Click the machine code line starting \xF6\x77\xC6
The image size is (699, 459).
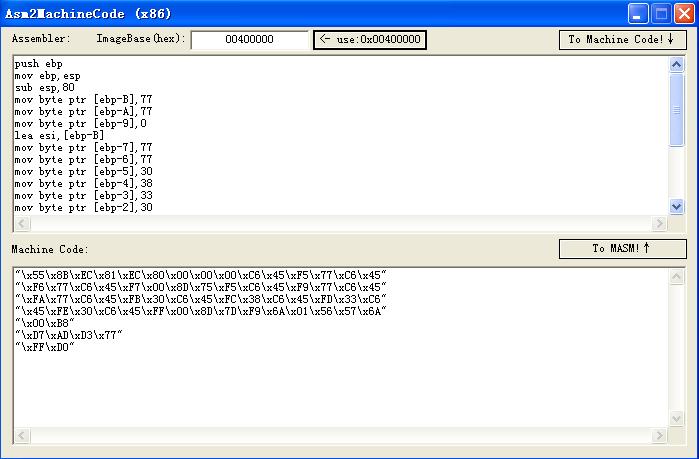tap(201, 287)
